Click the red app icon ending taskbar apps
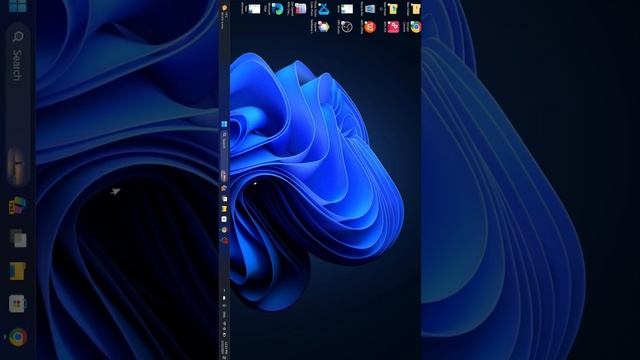Viewport: 640px width, 360px height. point(224,240)
